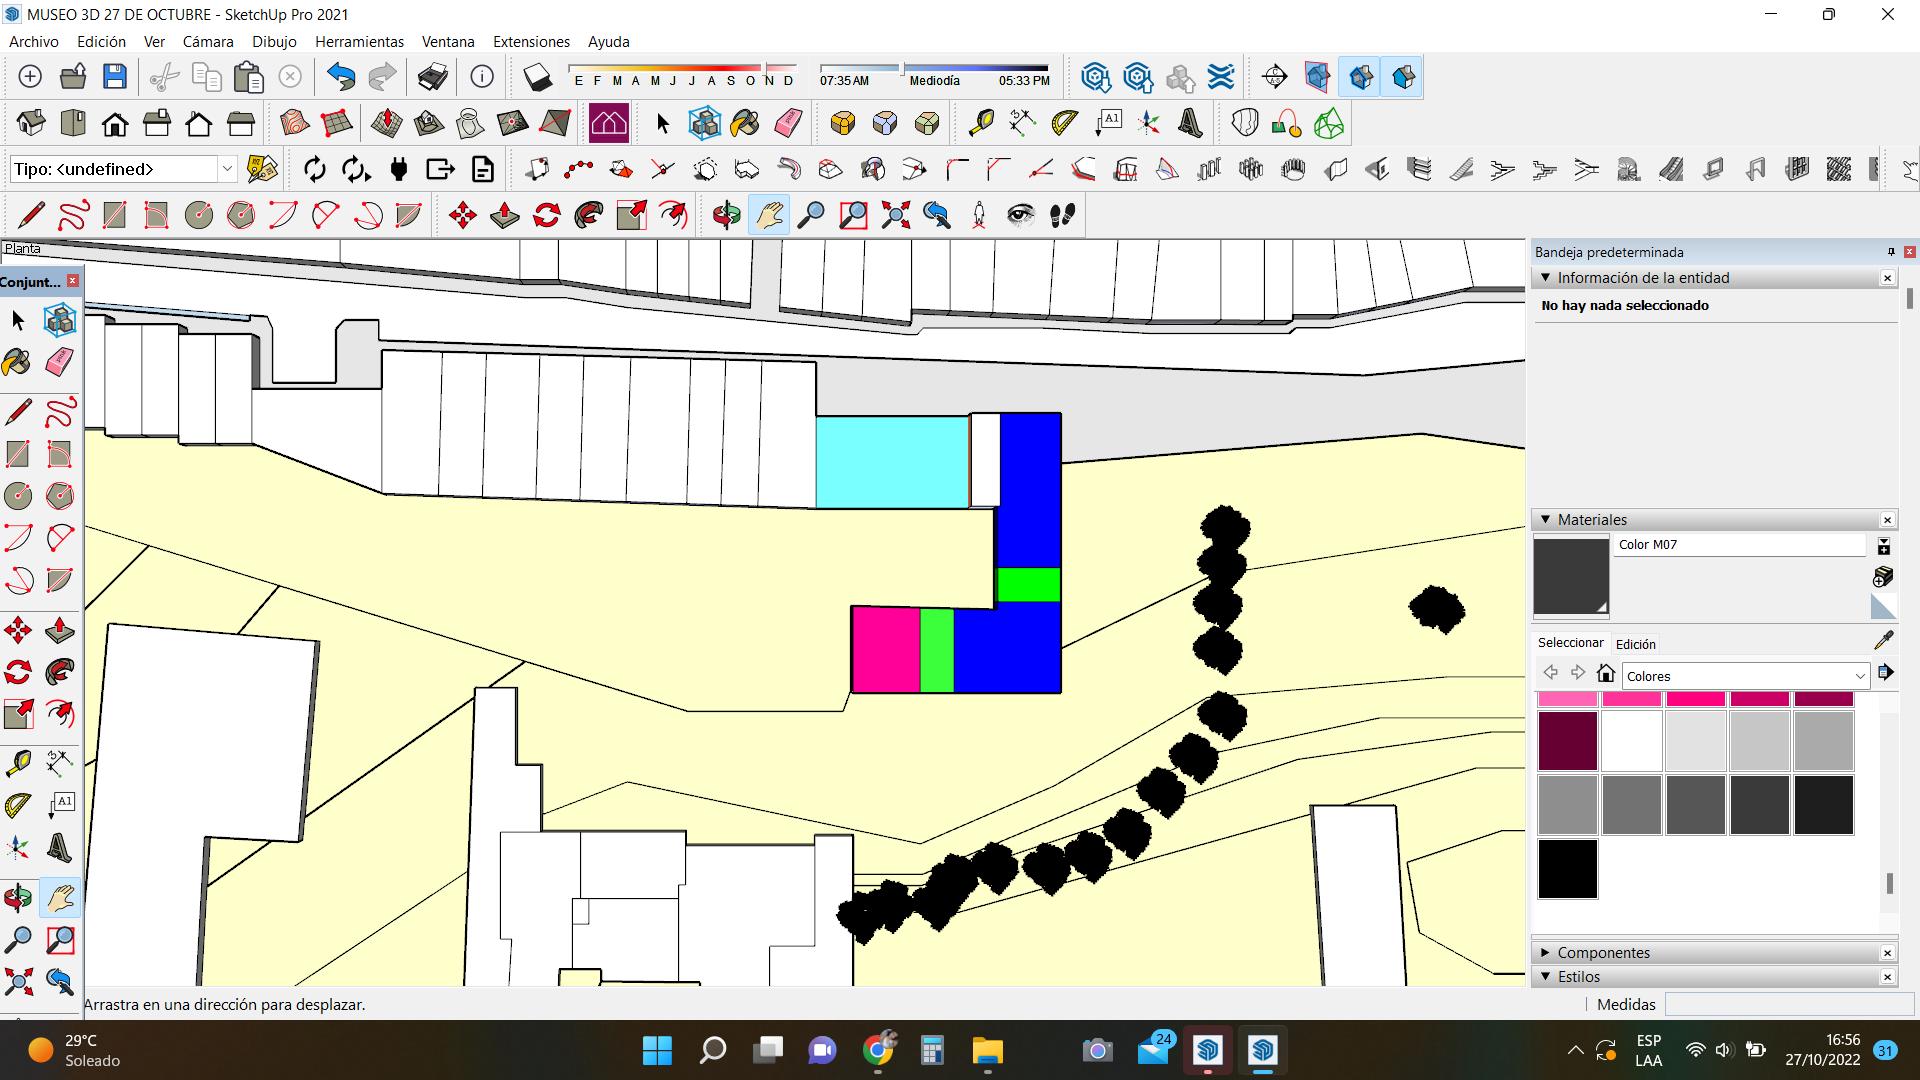Activate the Zoom Extents tool
Image resolution: width=1920 pixels, height=1080 pixels.
click(x=895, y=215)
